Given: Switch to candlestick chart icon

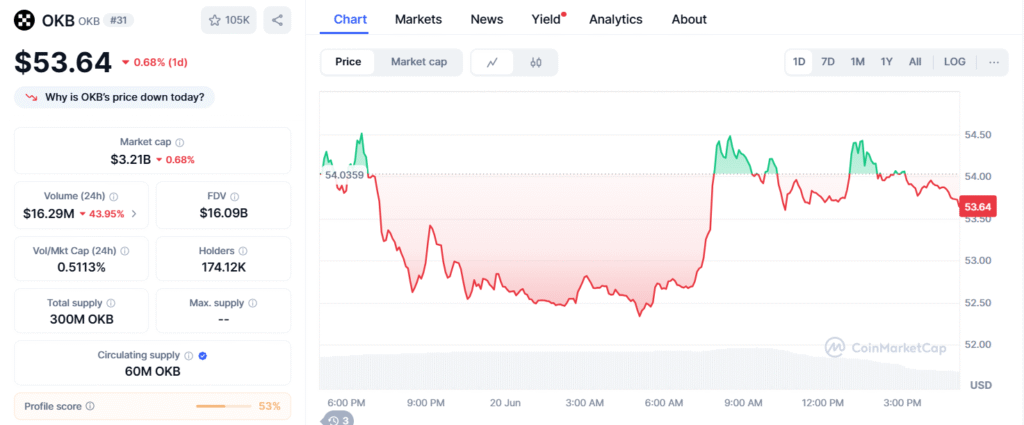Looking at the screenshot, I should 536,62.
